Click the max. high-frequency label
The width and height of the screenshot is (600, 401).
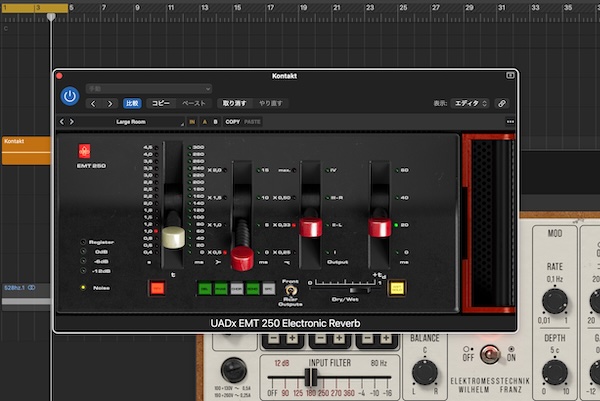click(x=284, y=170)
